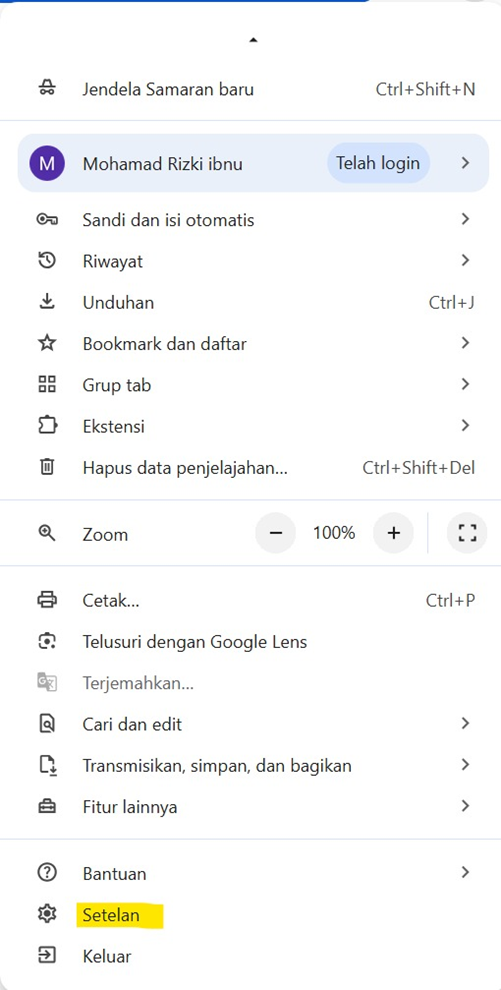Decrease zoom with the minus button

point(275,533)
